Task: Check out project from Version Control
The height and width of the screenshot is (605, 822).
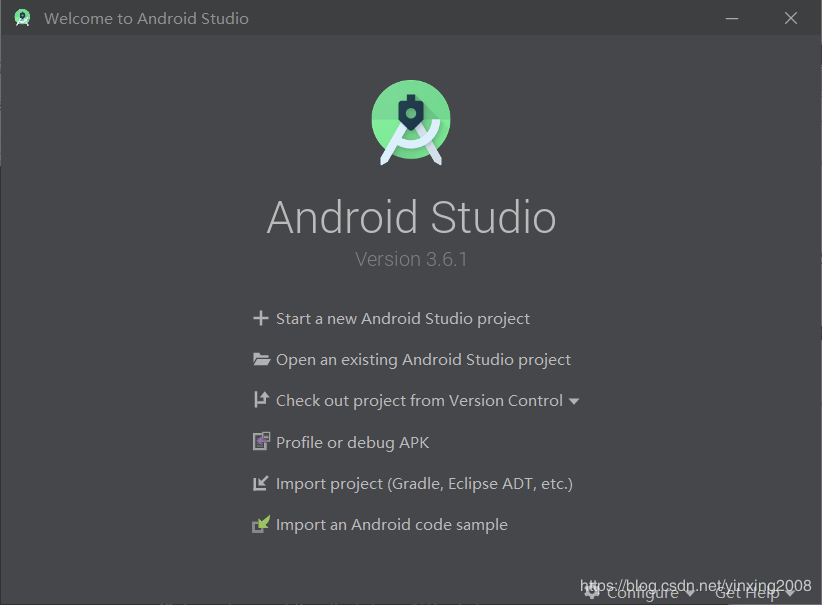Action: click(419, 401)
